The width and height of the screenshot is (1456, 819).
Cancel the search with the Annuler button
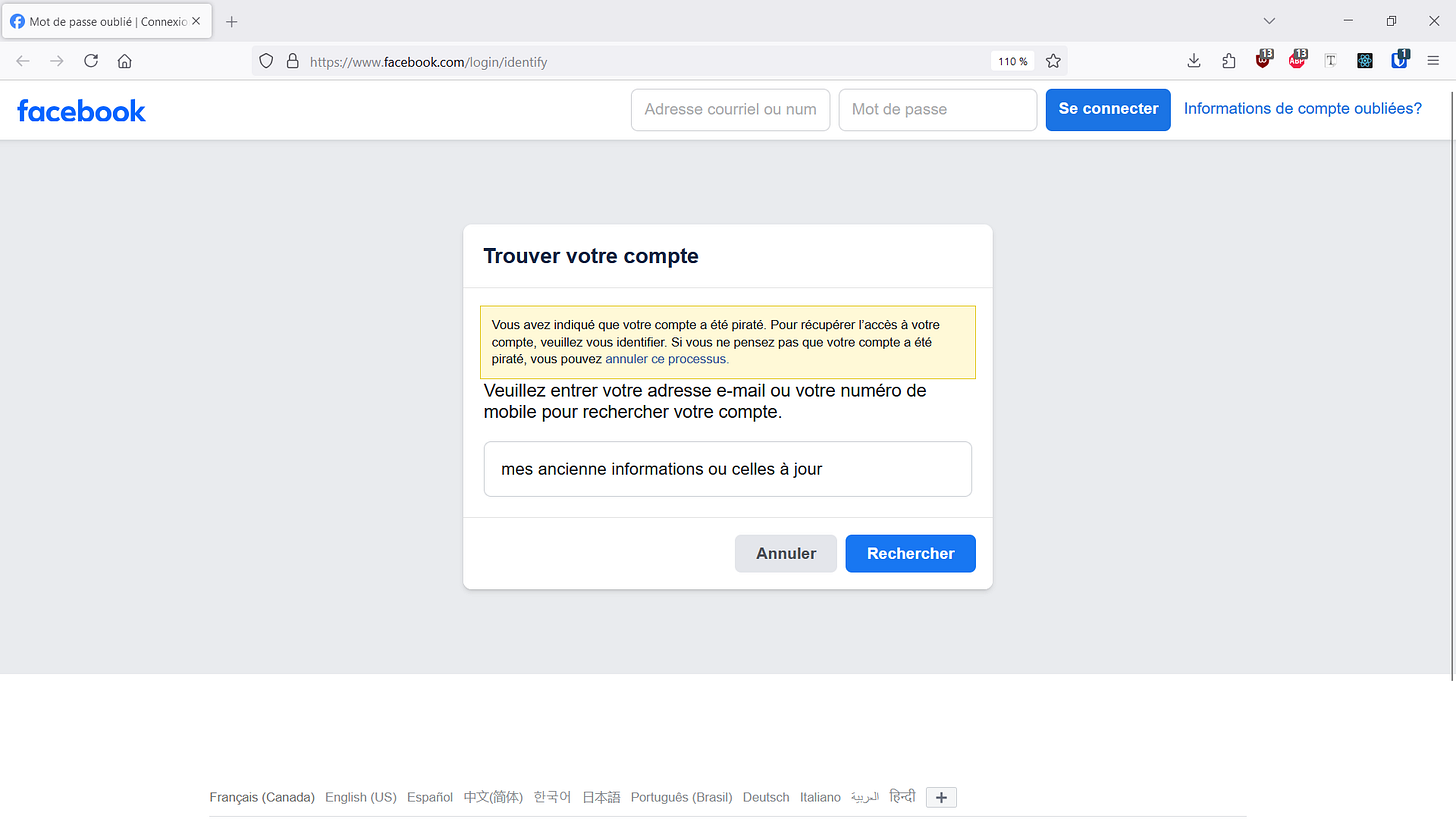[785, 553]
